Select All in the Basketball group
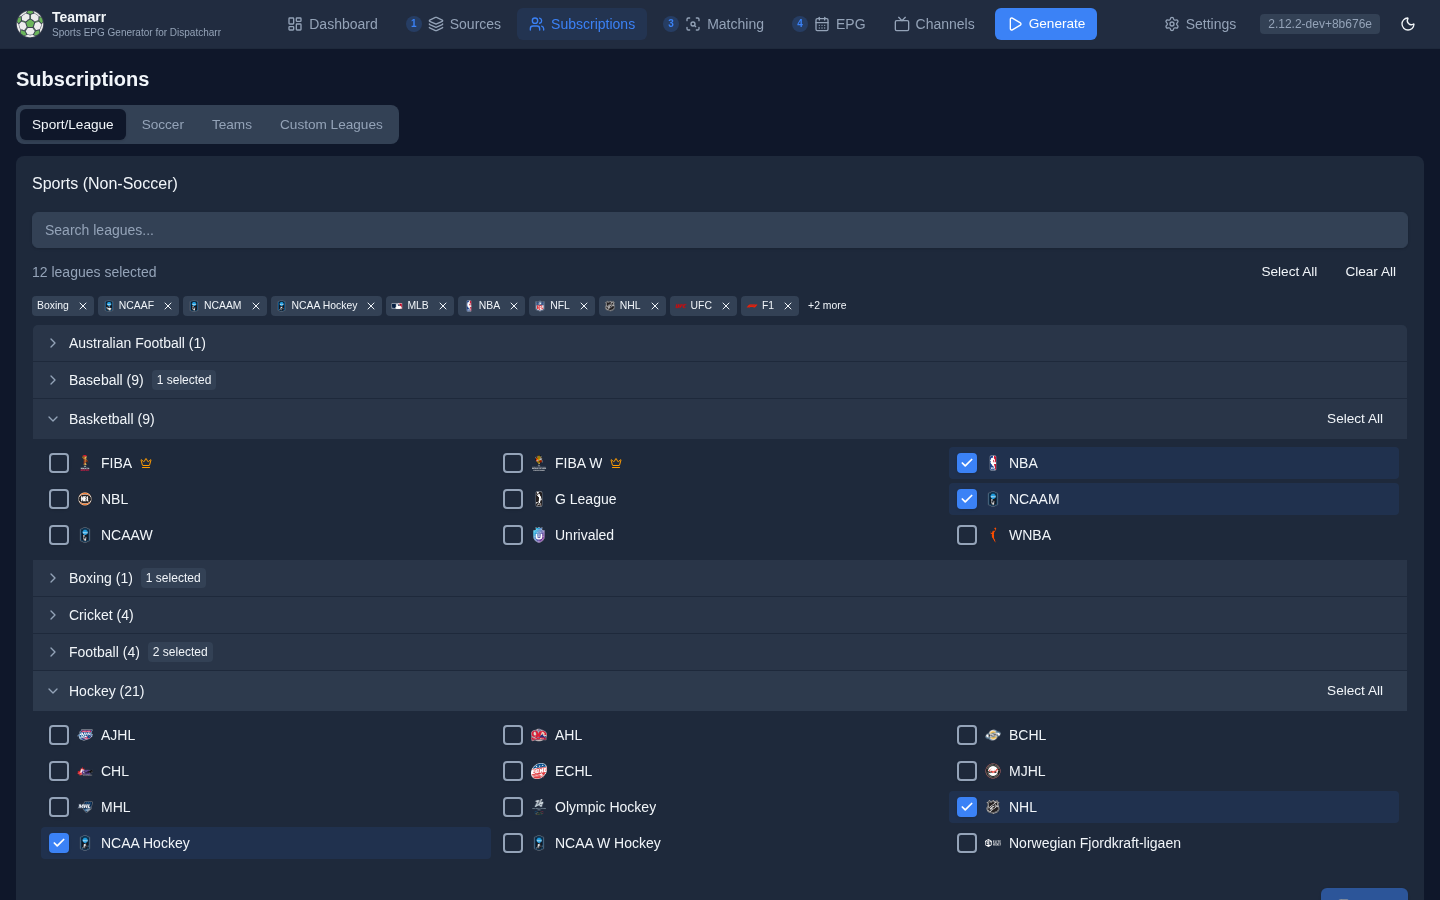The height and width of the screenshot is (900, 1440). click(1354, 419)
